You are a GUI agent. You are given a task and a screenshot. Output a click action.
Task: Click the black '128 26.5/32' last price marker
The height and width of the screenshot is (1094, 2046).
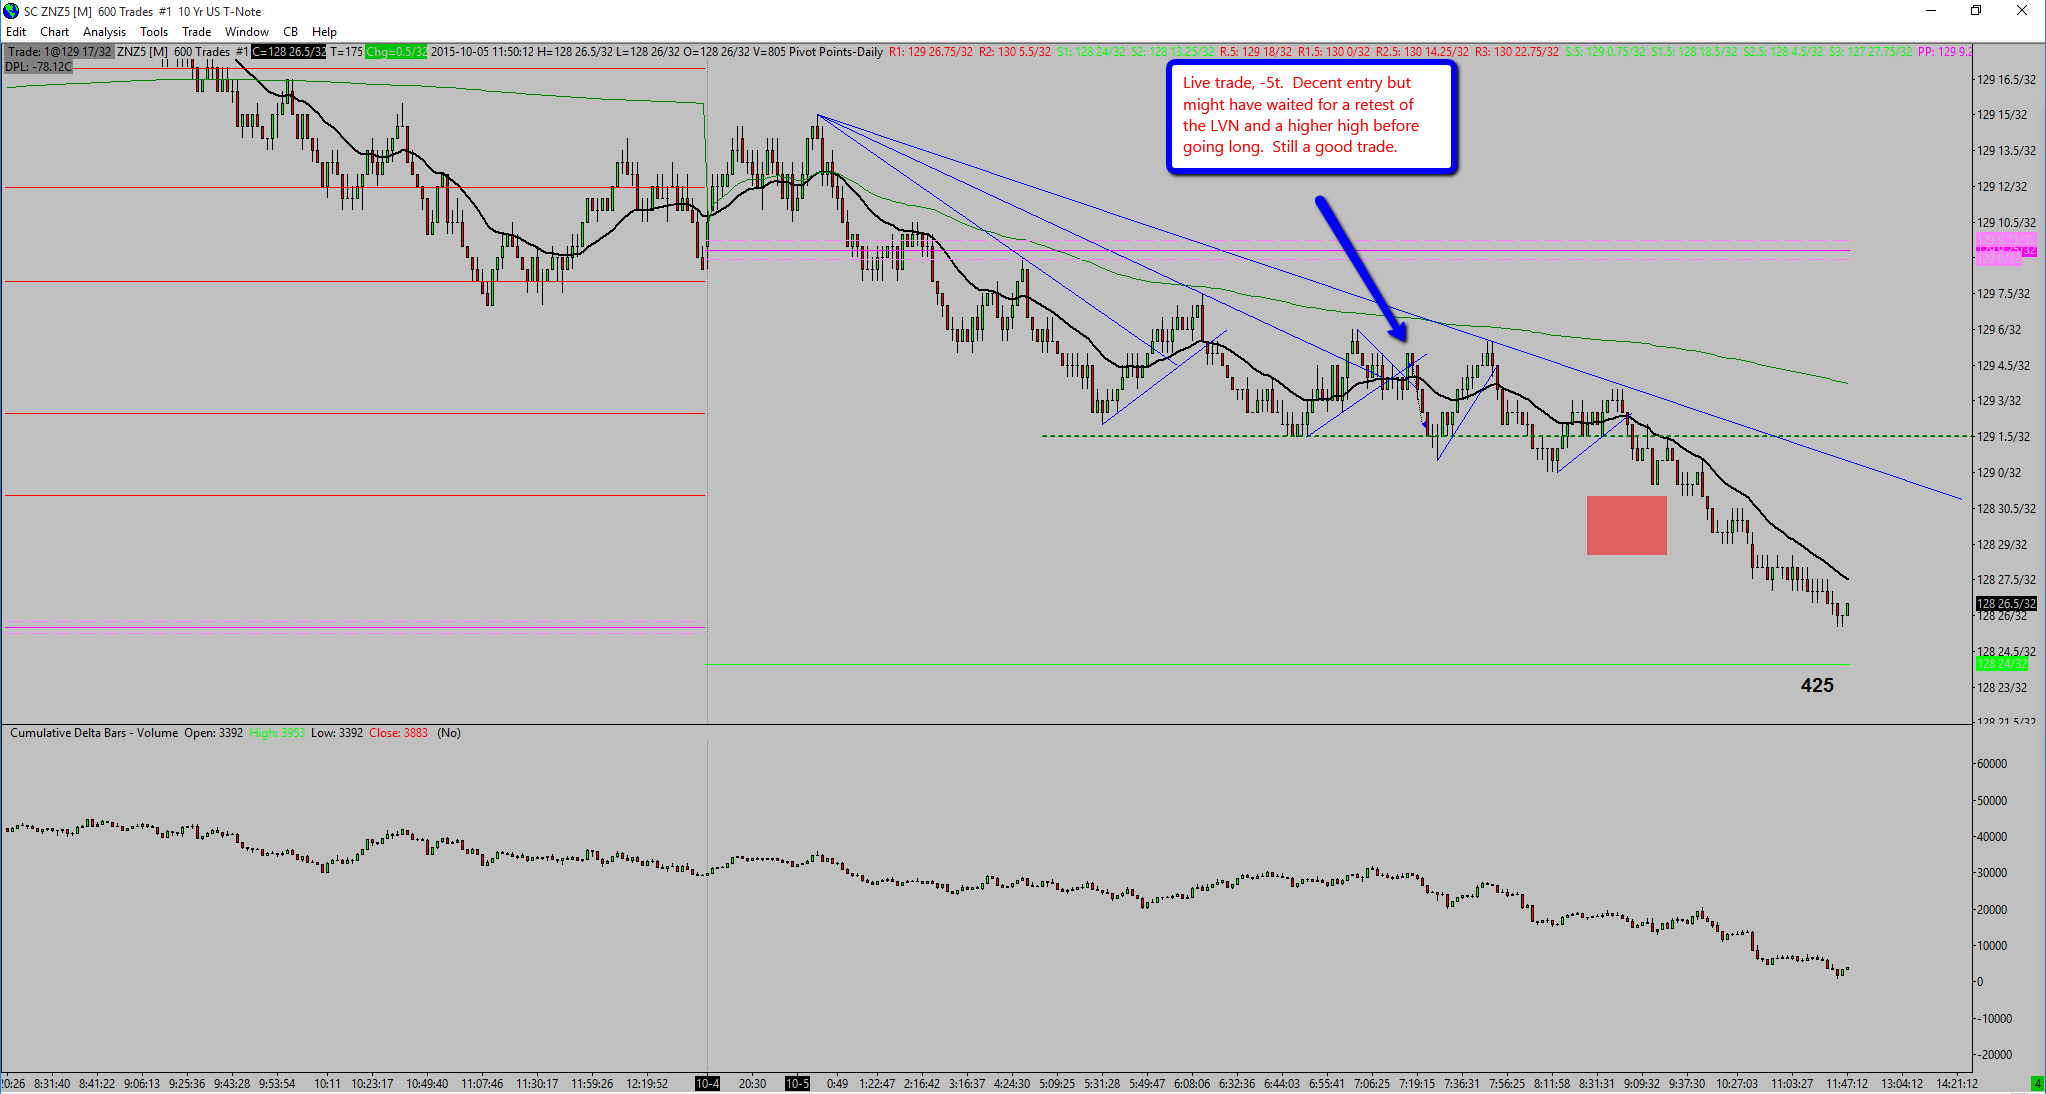(2006, 604)
